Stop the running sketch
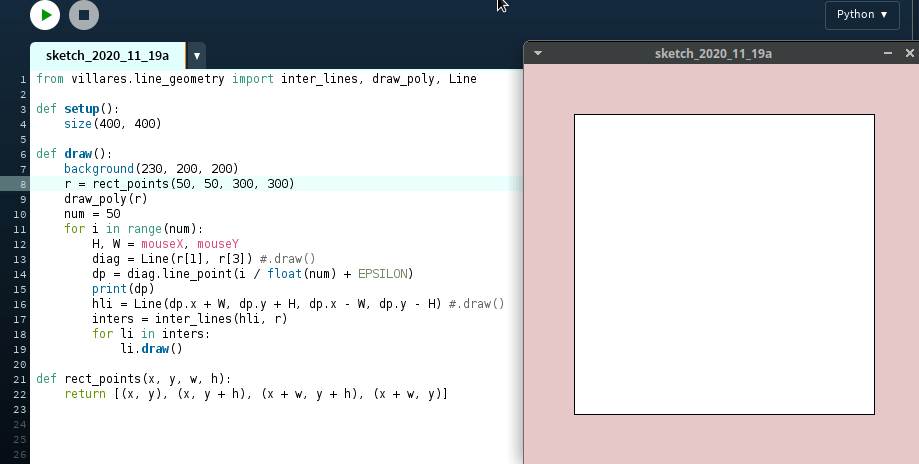Image resolution: width=919 pixels, height=464 pixels. click(84, 15)
